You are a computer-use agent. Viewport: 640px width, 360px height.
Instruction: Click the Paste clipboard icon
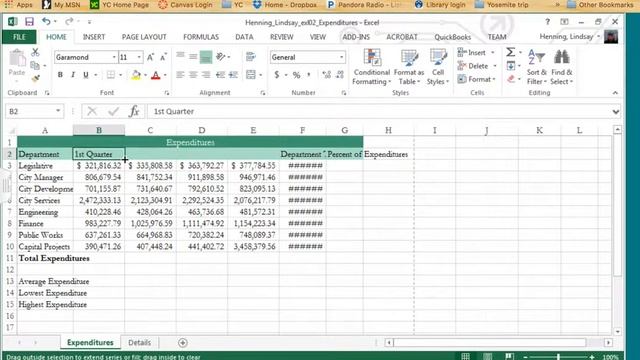pos(17,58)
